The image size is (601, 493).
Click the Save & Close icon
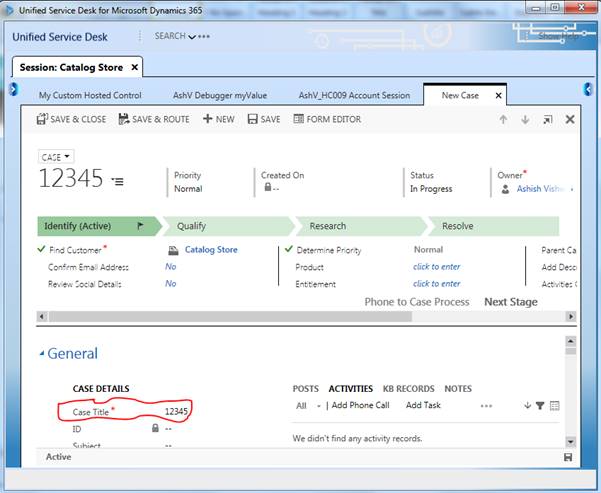pos(42,119)
